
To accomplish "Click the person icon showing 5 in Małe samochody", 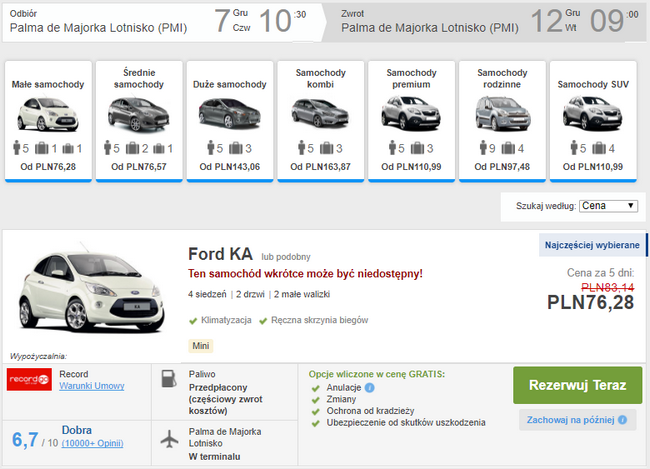I will point(17,147).
